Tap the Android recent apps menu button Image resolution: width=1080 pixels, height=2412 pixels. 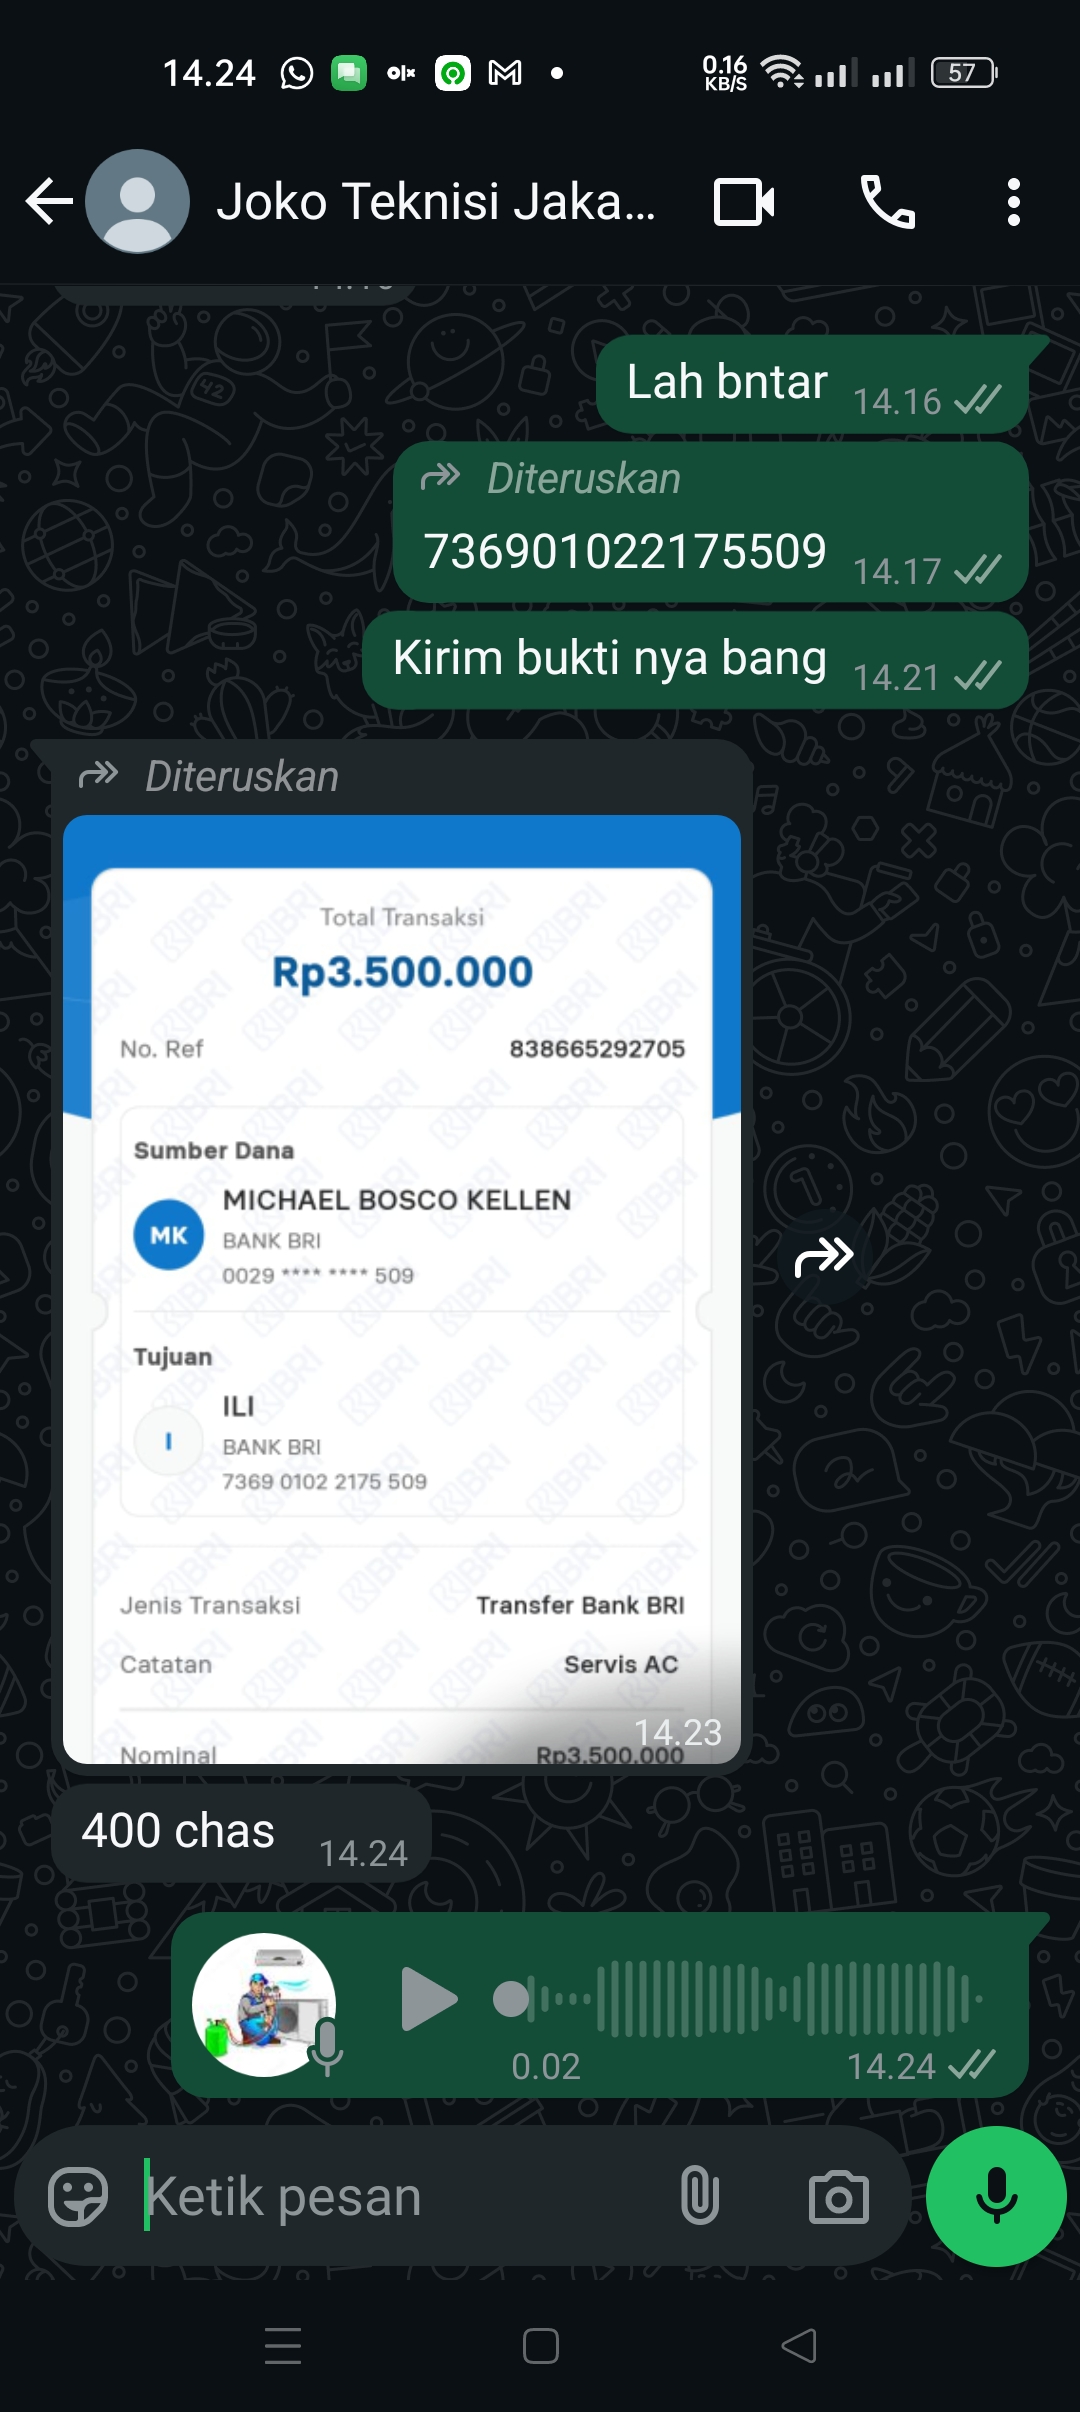pos(283,2345)
